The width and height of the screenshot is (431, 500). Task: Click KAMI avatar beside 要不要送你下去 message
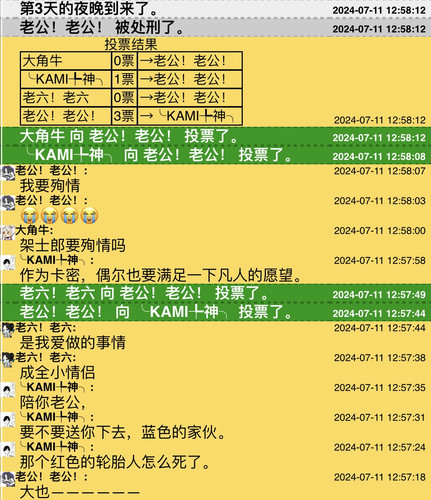tap(8, 420)
